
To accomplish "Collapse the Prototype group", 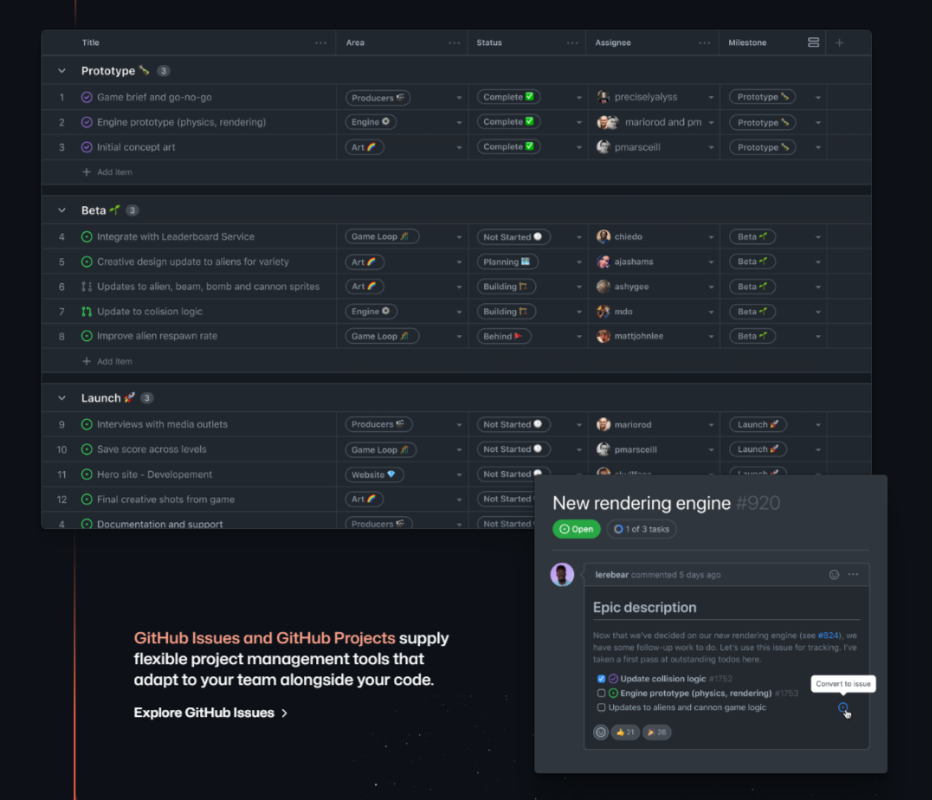I will coord(62,71).
